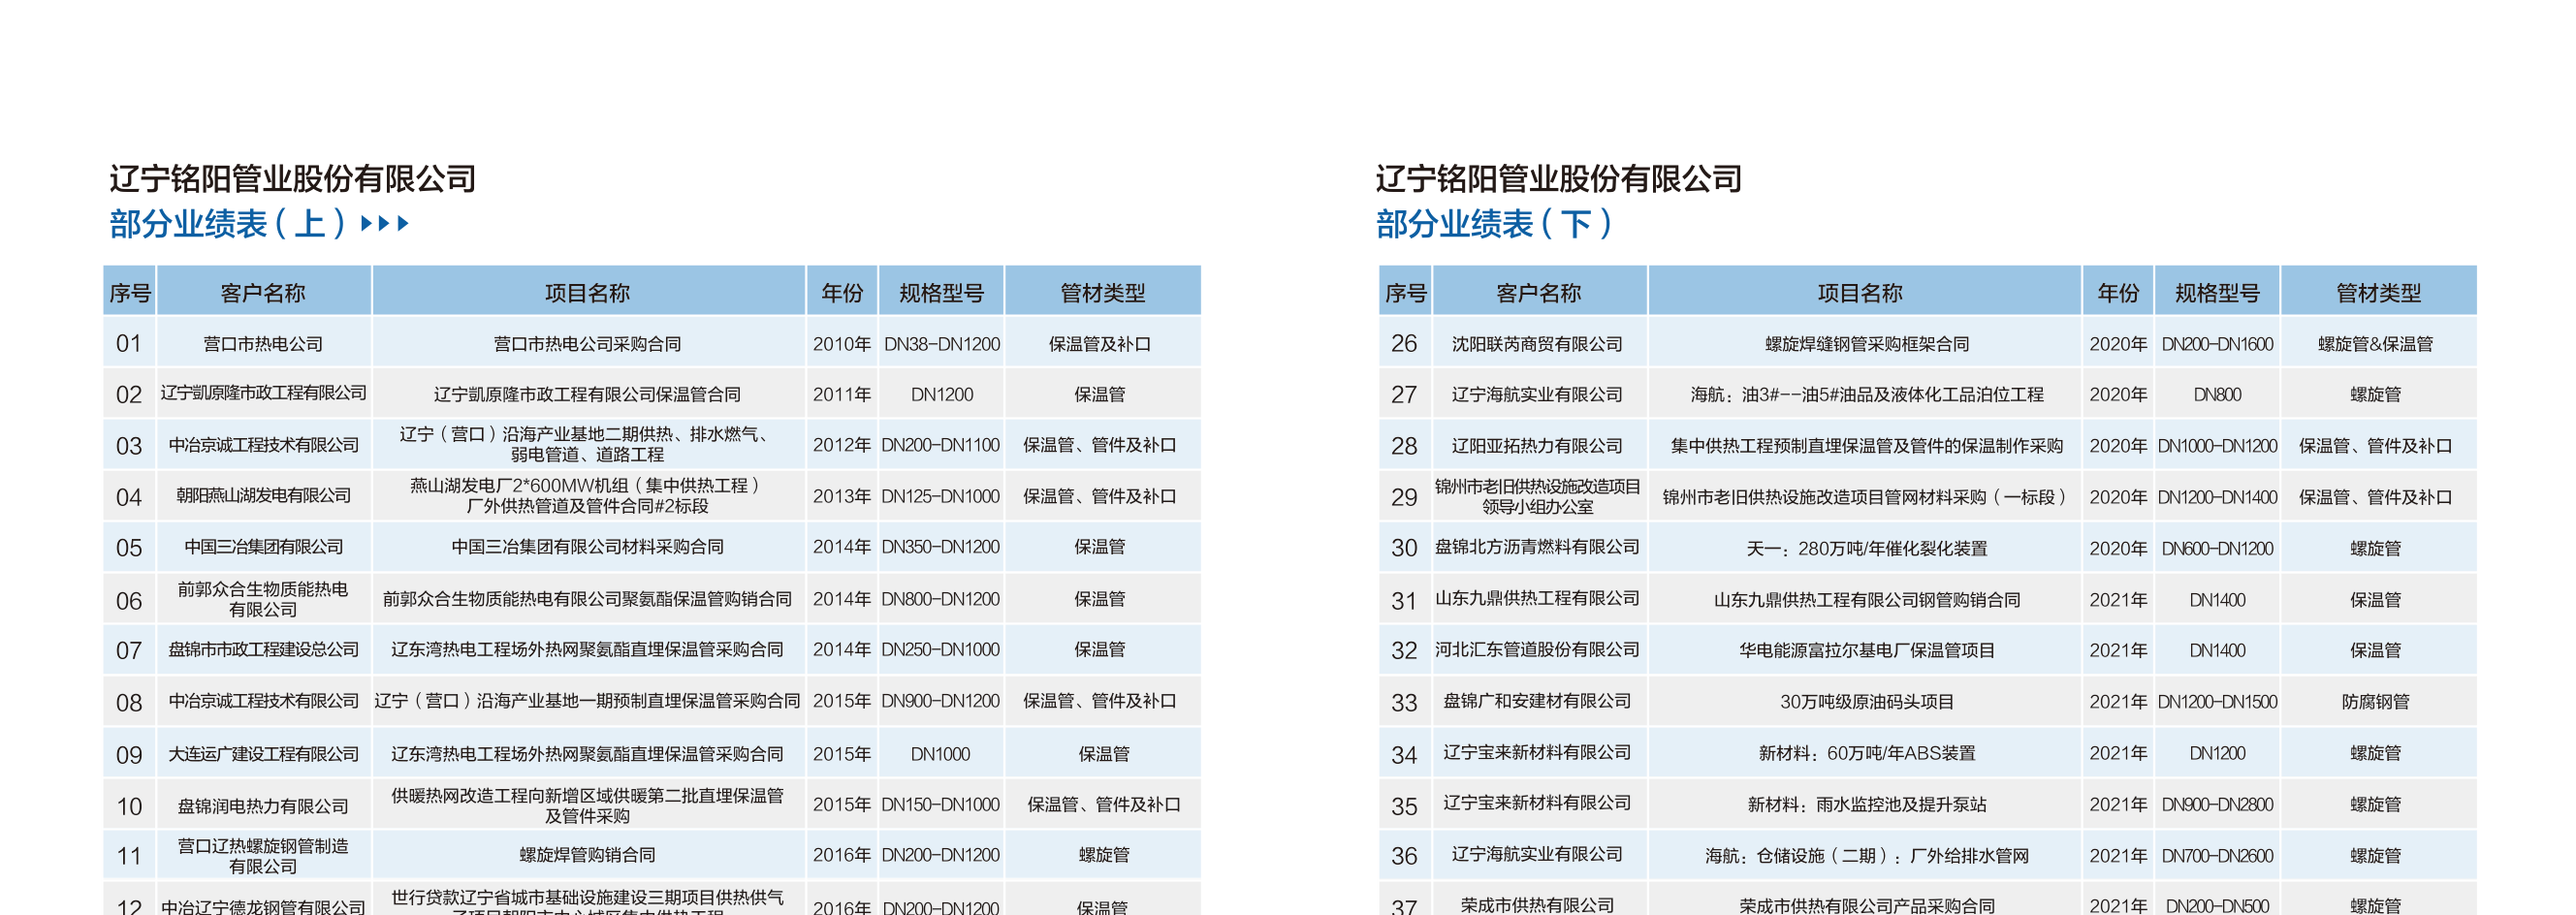Select the spec cell "DN38-DN1200"
2576x915 pixels.
tap(941, 344)
